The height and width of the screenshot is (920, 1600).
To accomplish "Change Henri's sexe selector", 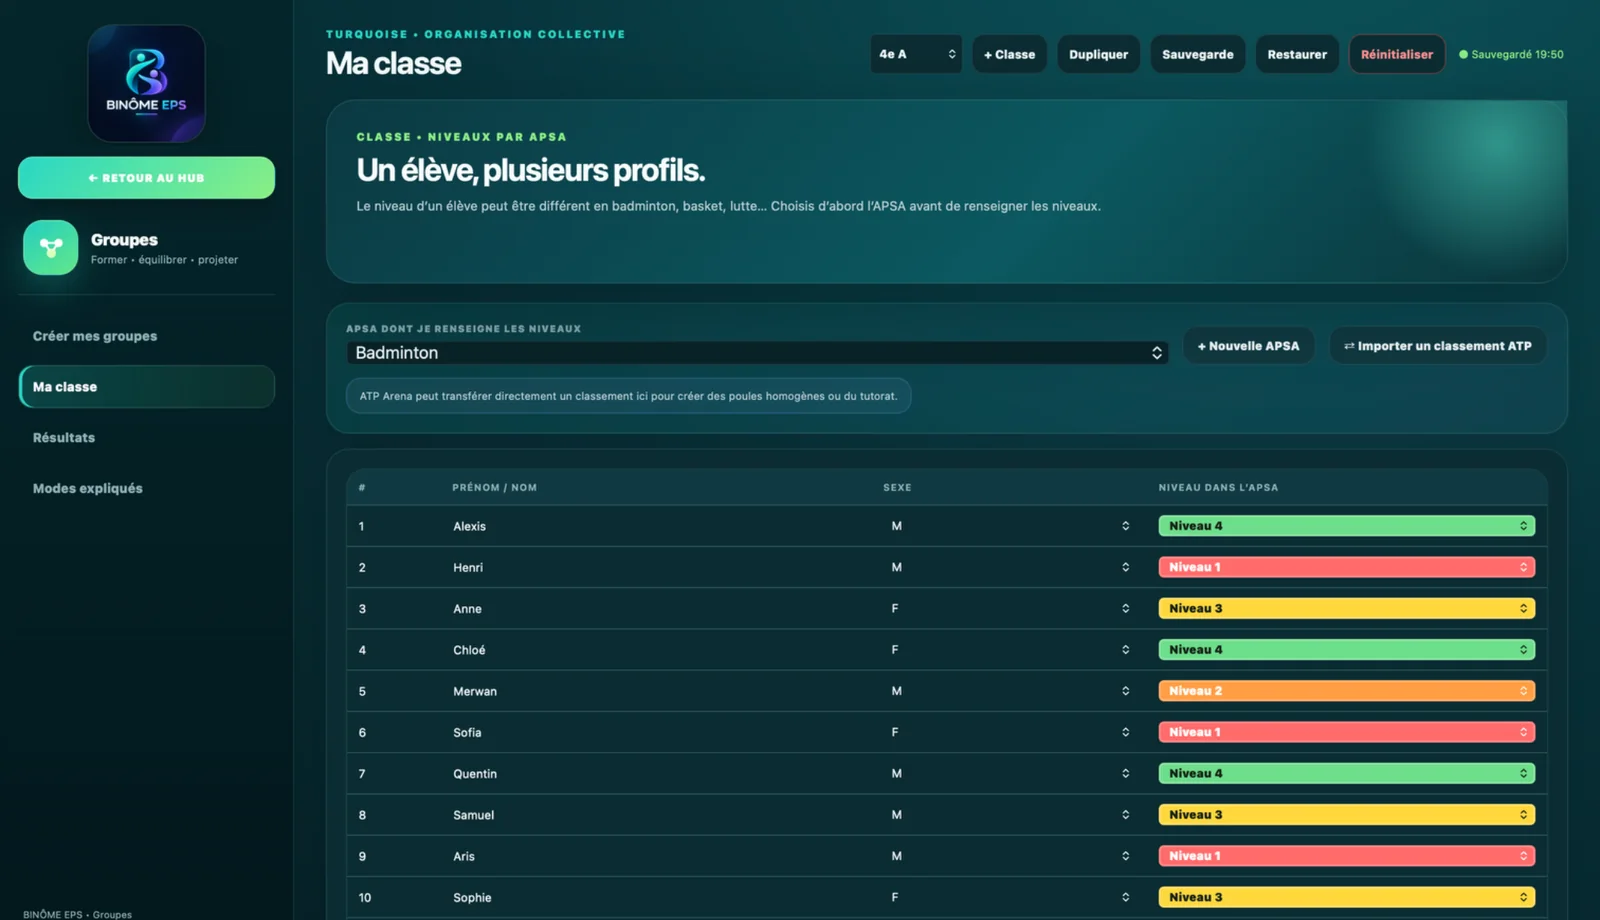I will [x=1008, y=567].
